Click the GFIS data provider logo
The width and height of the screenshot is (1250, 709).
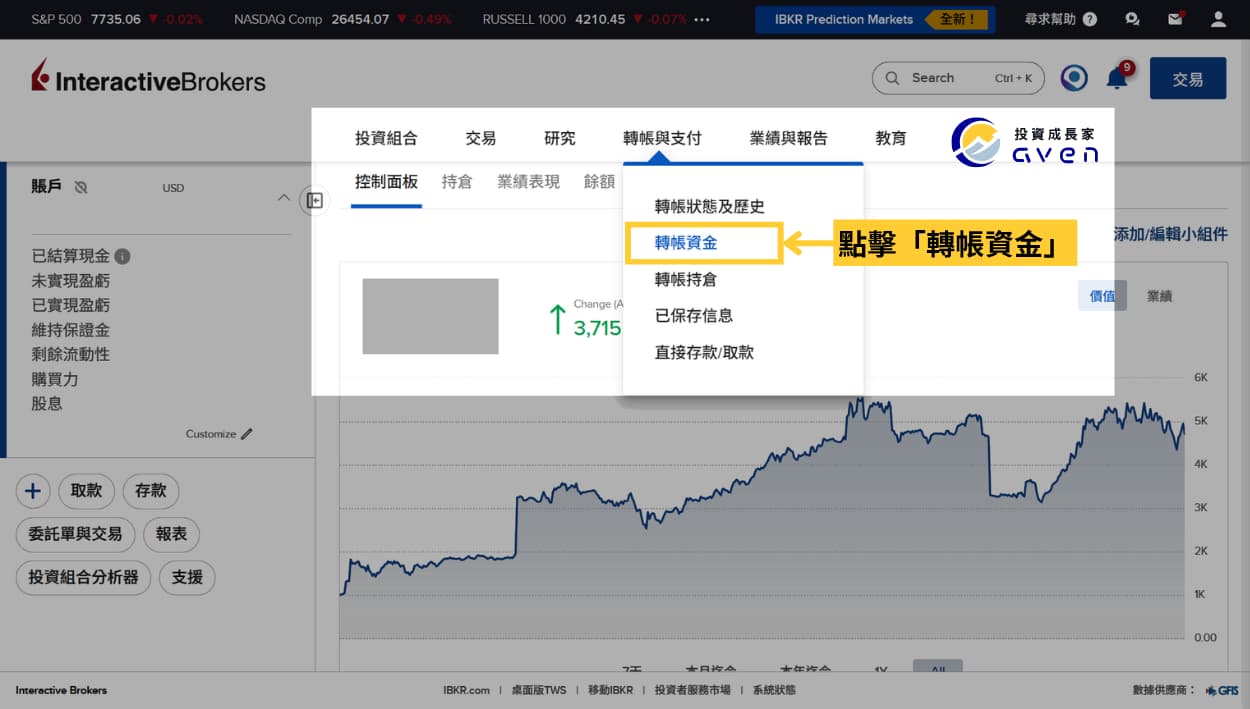point(1222,690)
